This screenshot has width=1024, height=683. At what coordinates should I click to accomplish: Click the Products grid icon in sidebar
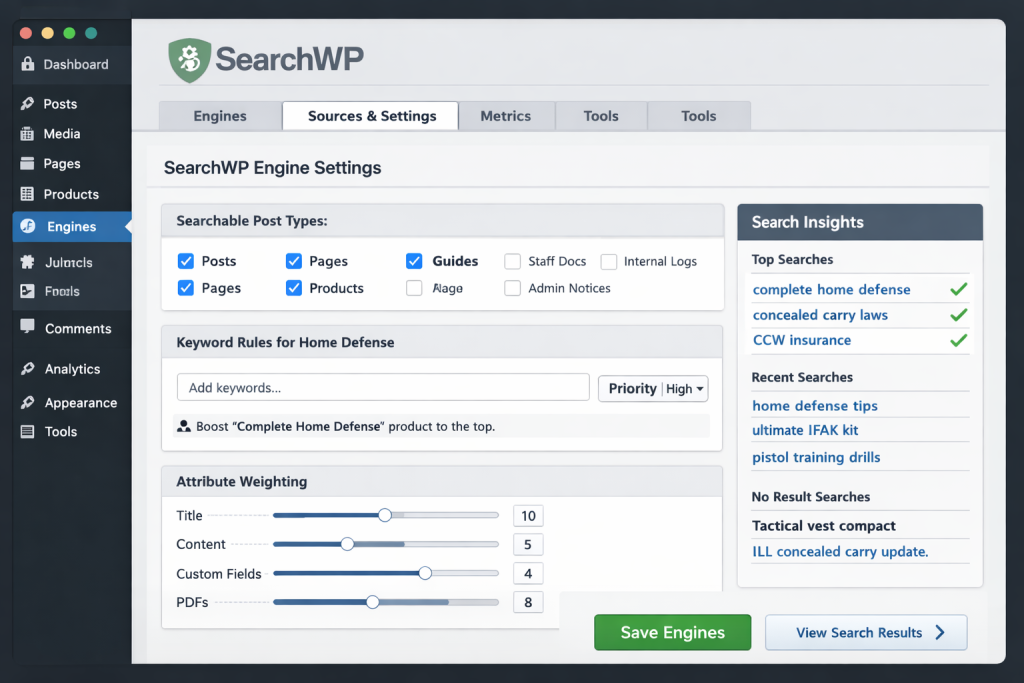[26, 194]
